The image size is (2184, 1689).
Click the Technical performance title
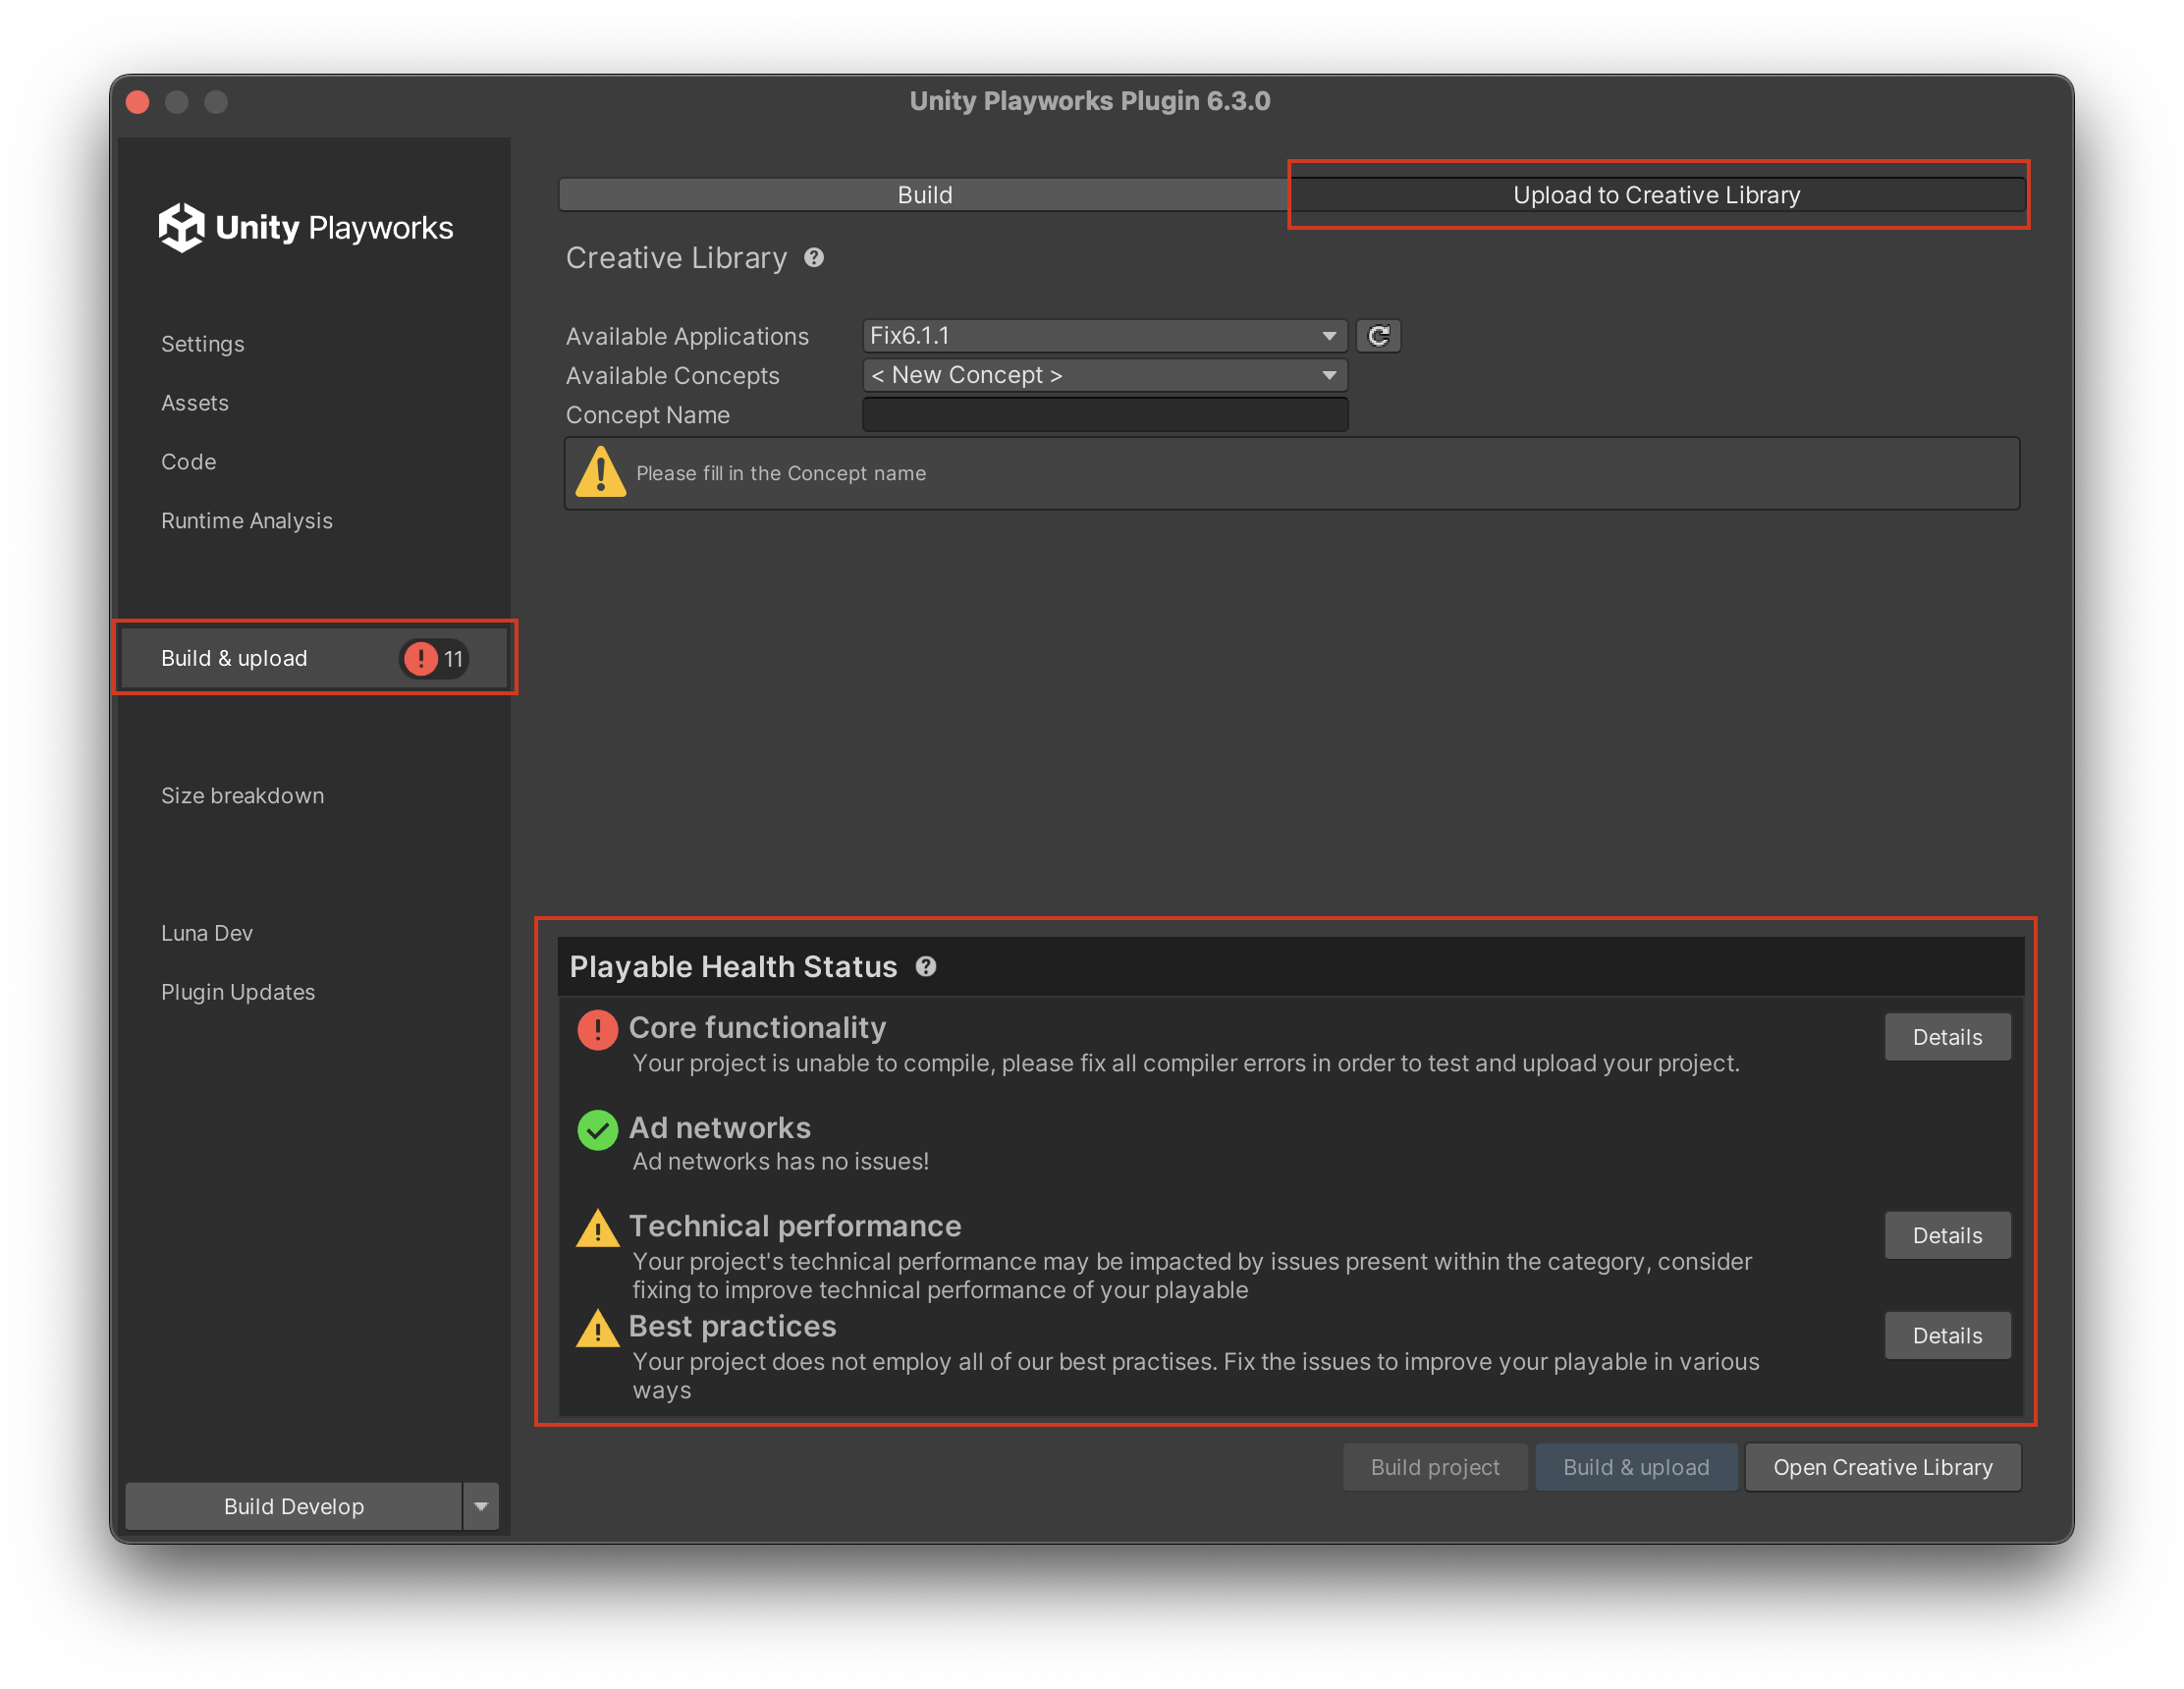794,1226
